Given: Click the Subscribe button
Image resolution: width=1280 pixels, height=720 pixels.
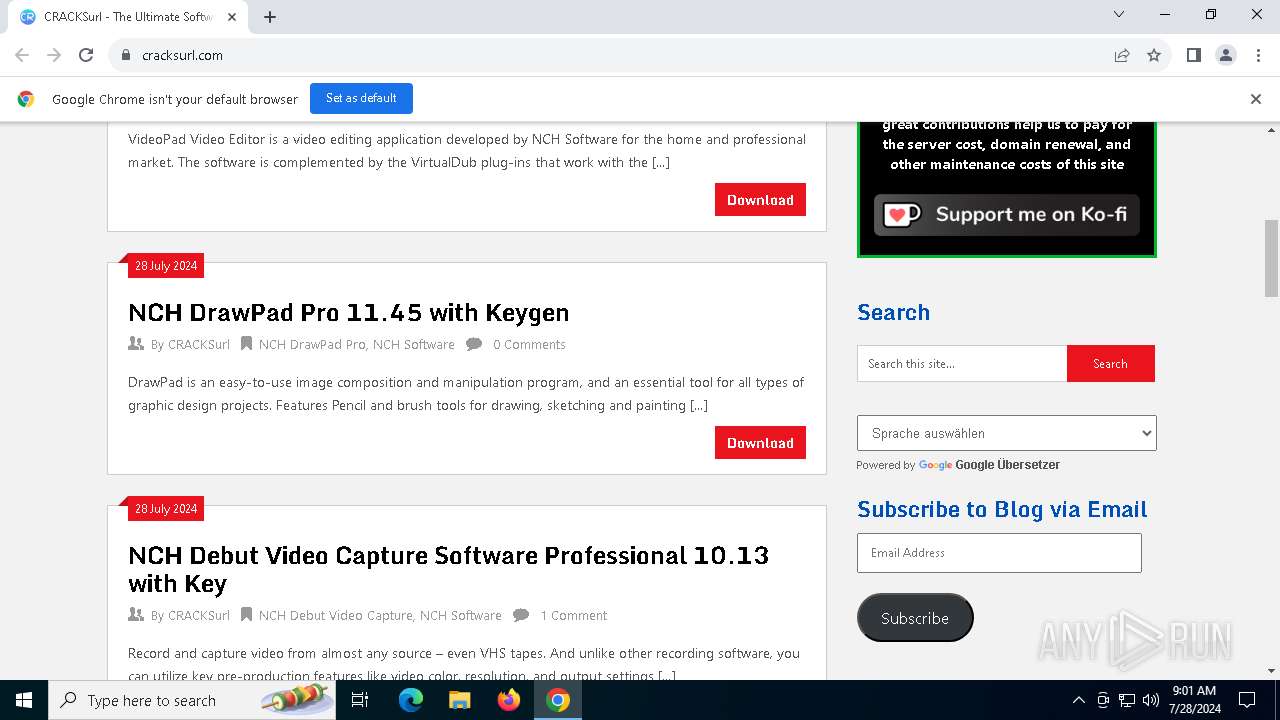Looking at the screenshot, I should coord(915,618).
